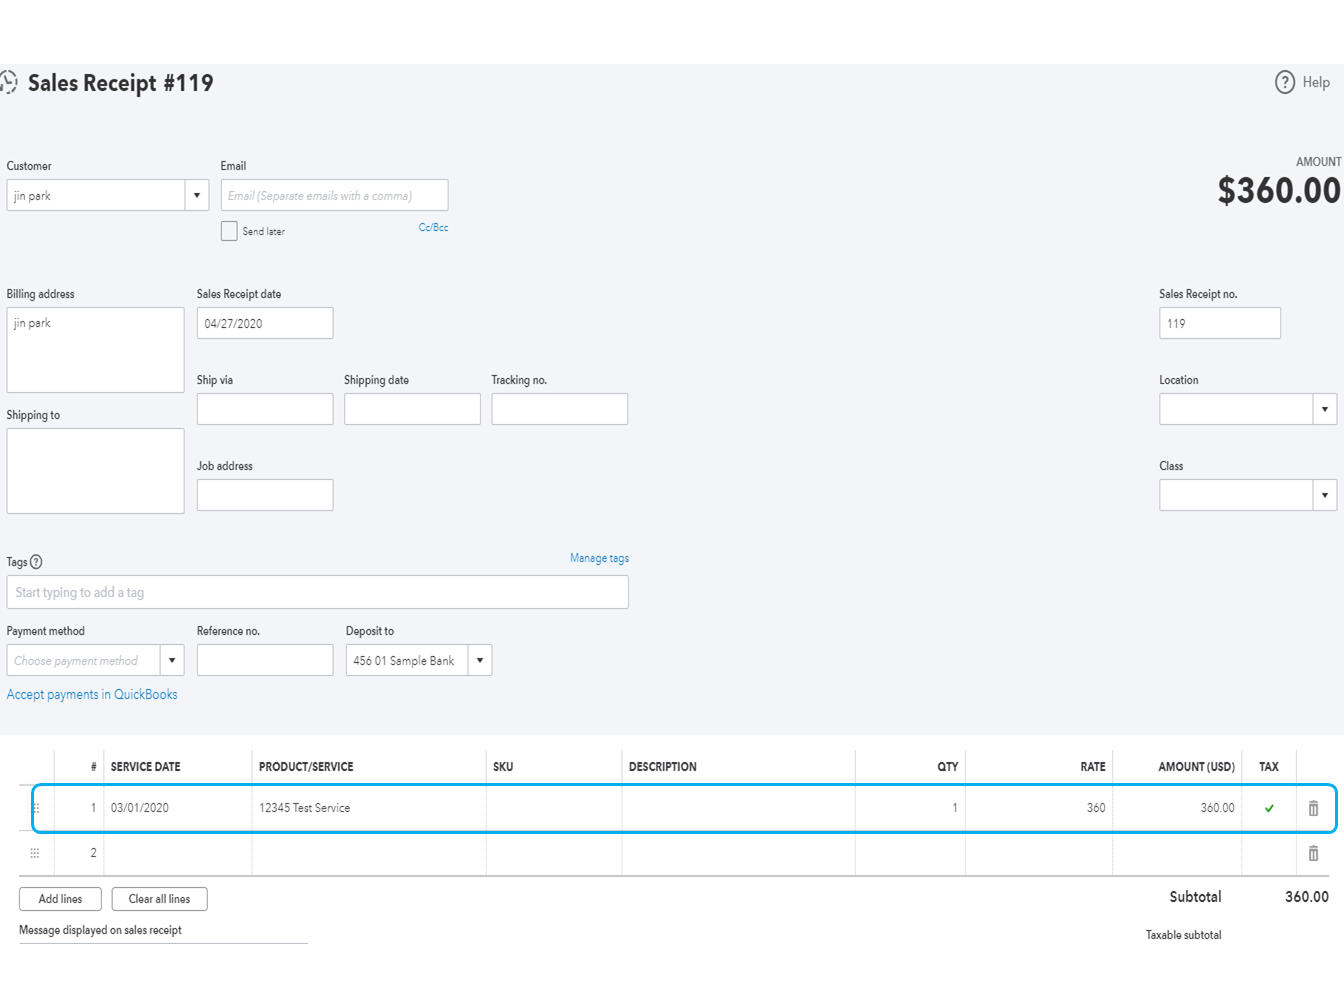Click the Cc/Bcc link
The height and width of the screenshot is (1008, 1344).
(x=433, y=228)
